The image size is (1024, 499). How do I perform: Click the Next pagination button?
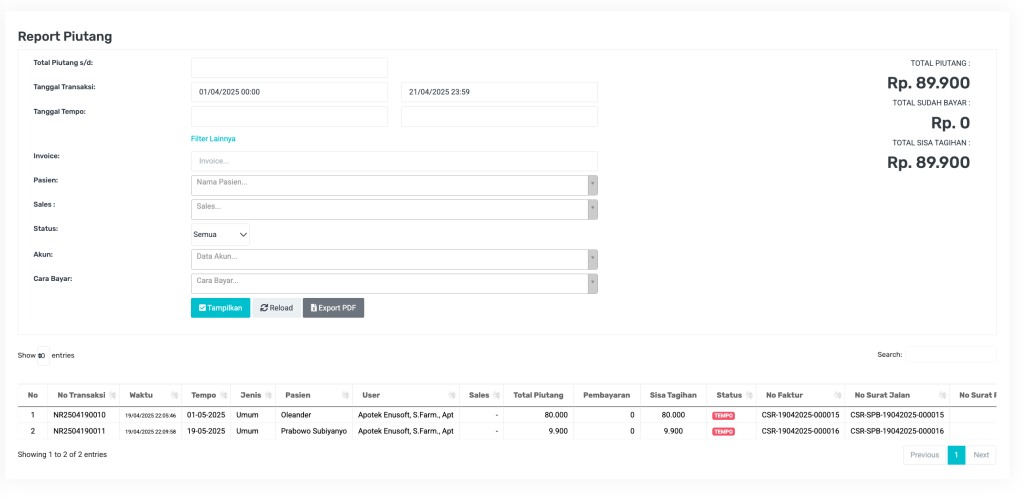pyautogui.click(x=981, y=455)
